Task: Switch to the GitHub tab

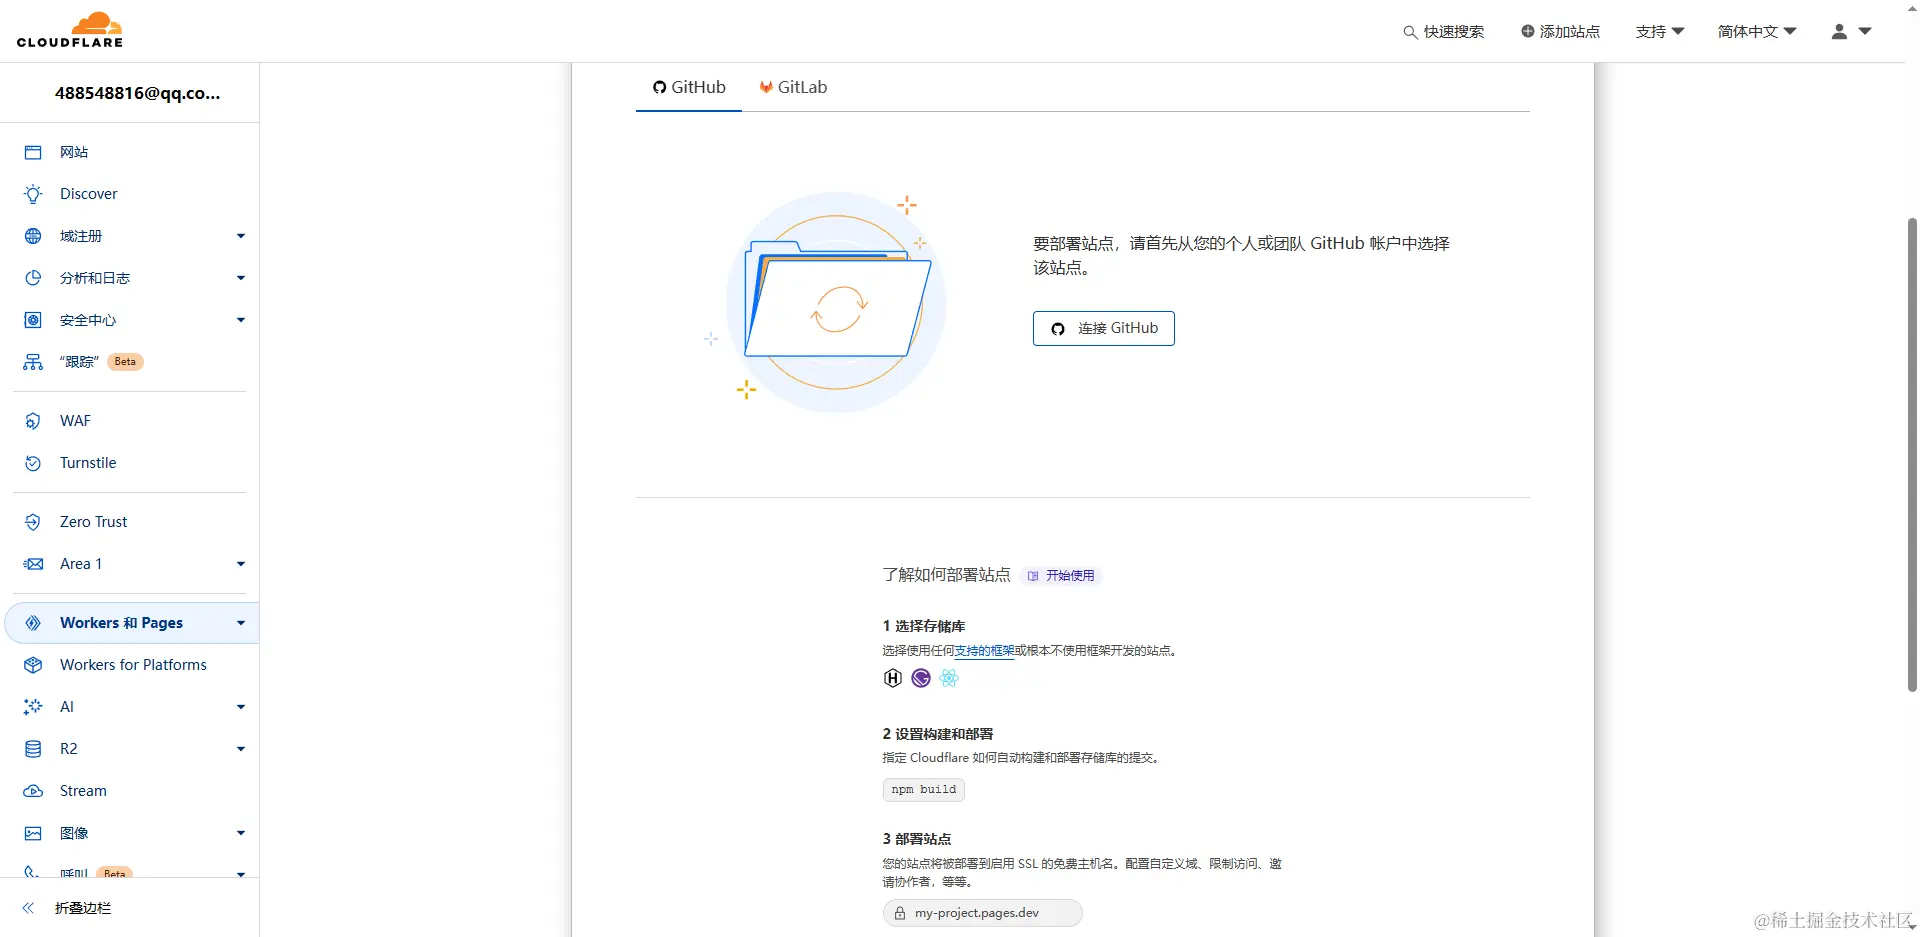Action: click(x=689, y=87)
